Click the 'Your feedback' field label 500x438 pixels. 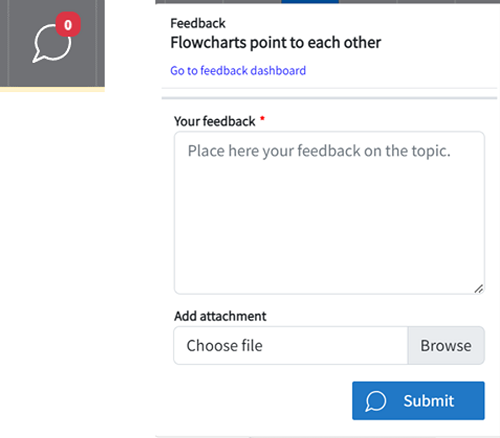tap(215, 121)
